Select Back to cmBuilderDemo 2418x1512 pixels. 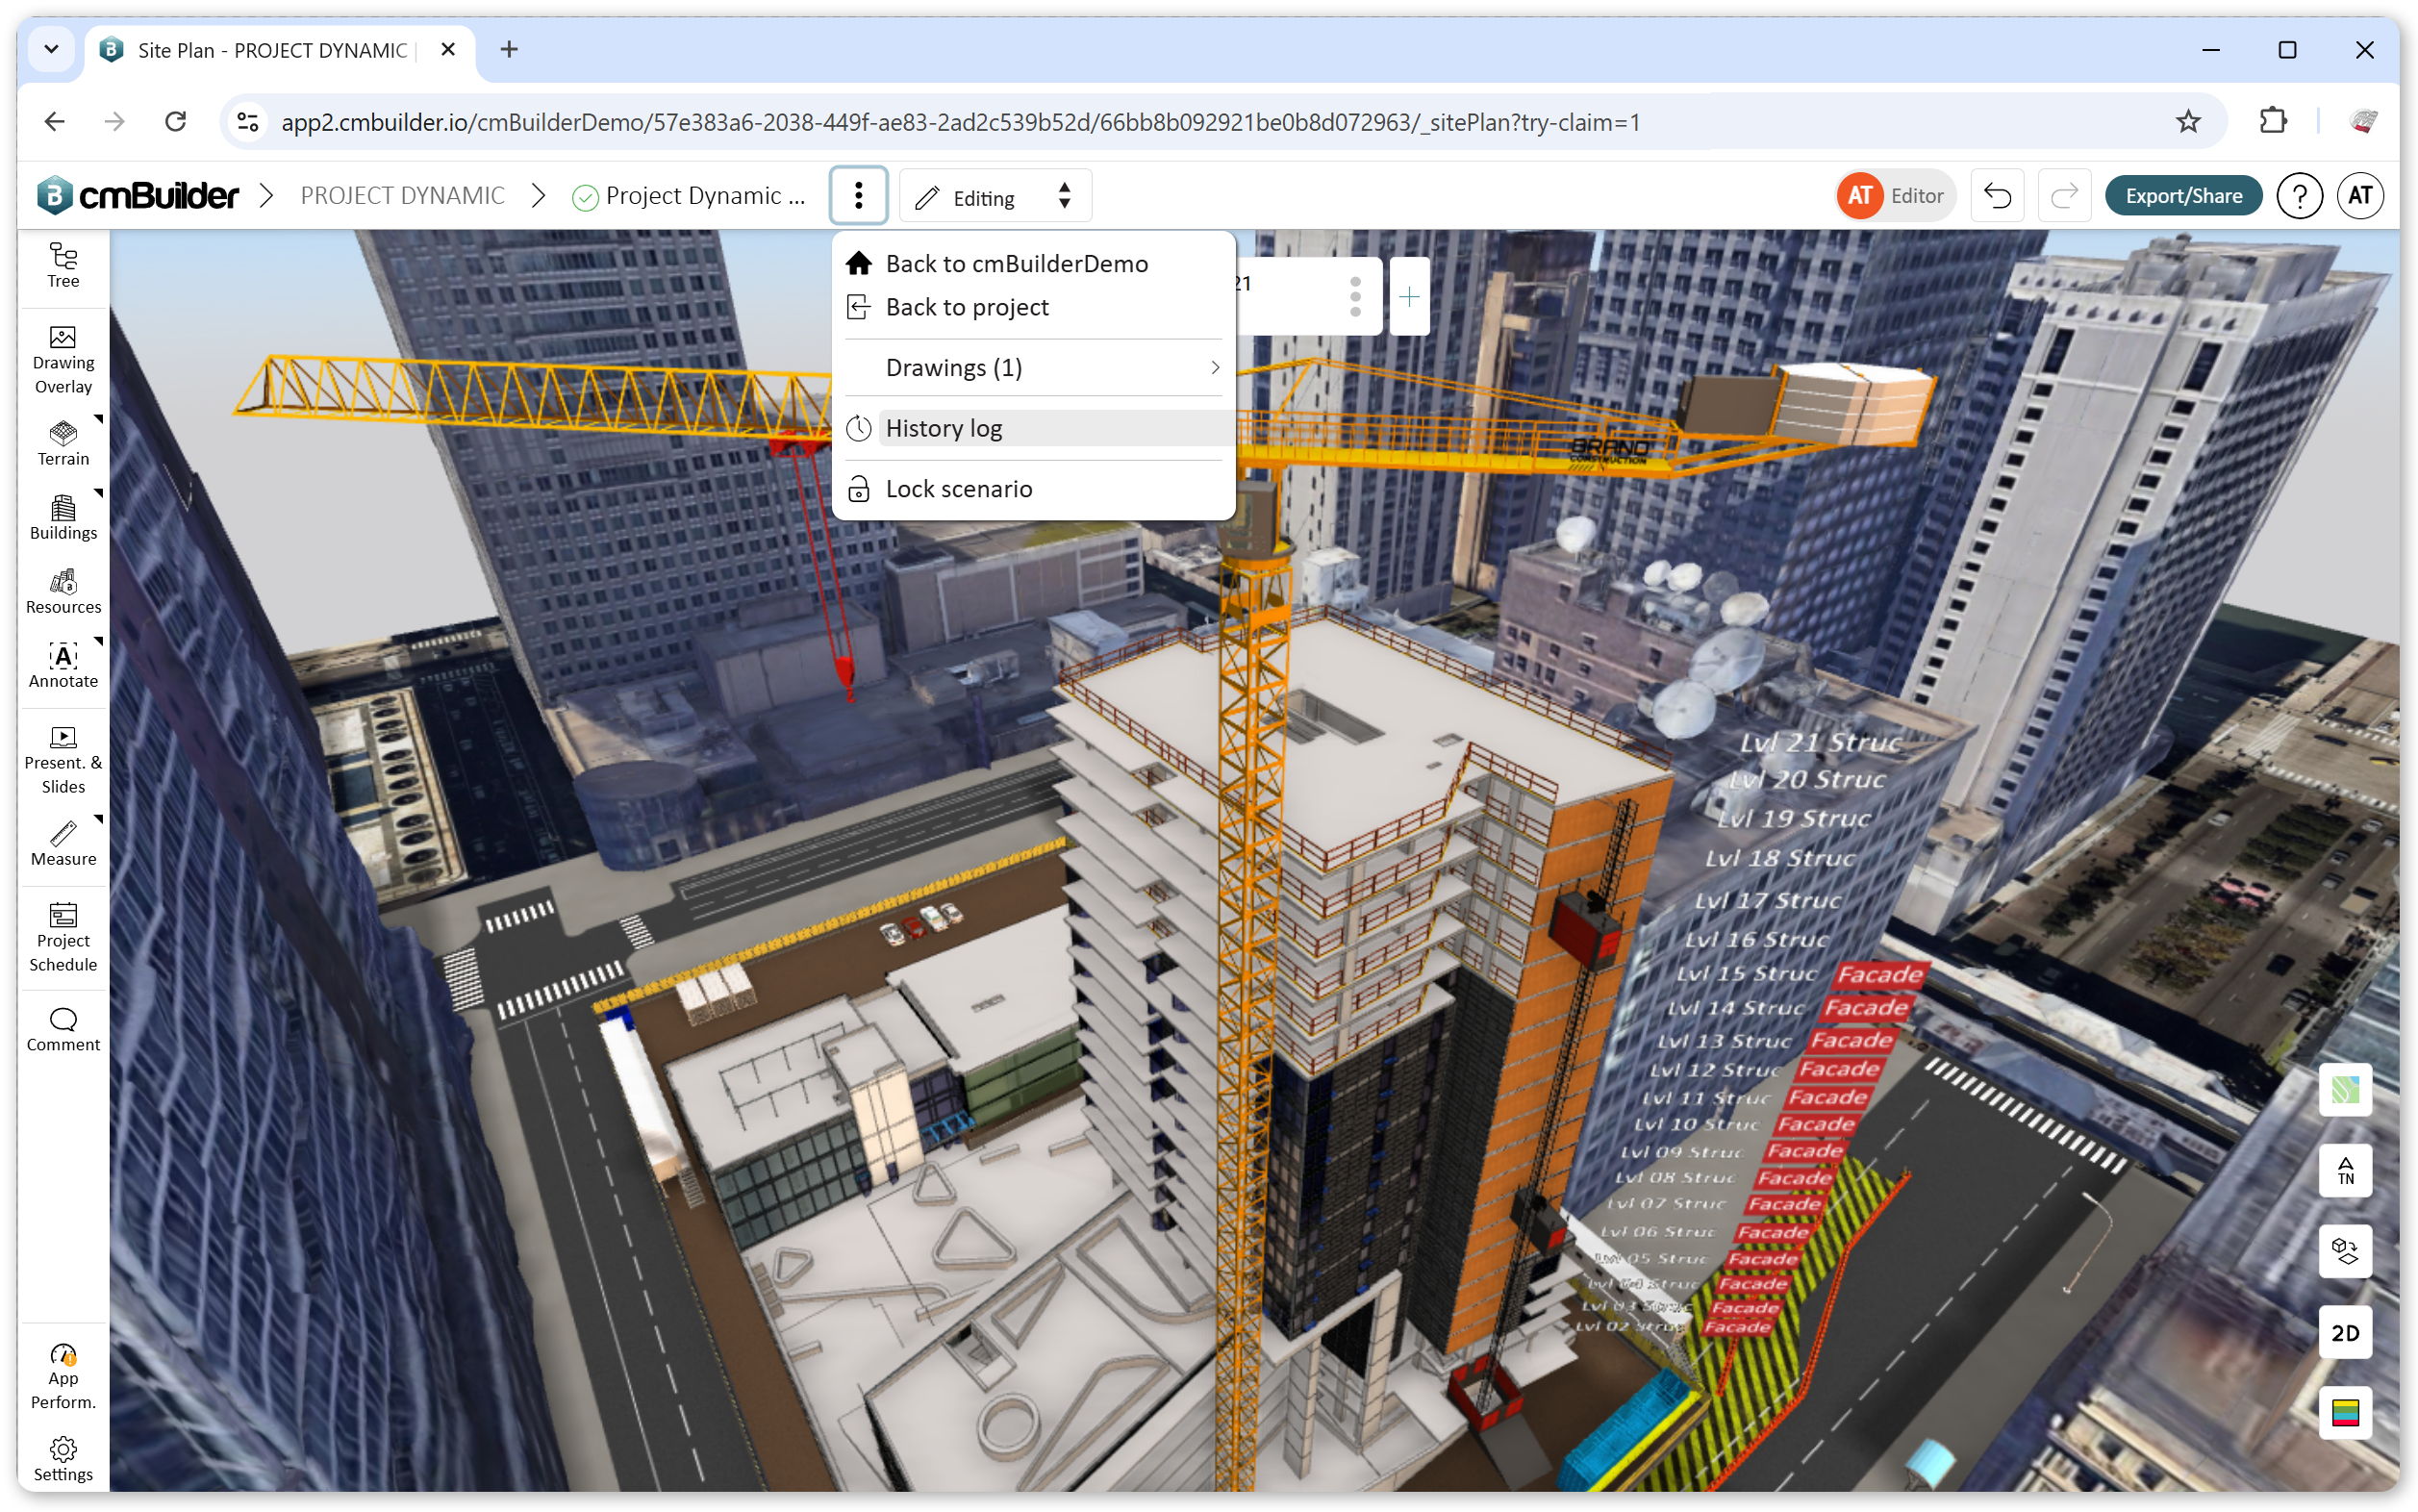[1033, 263]
